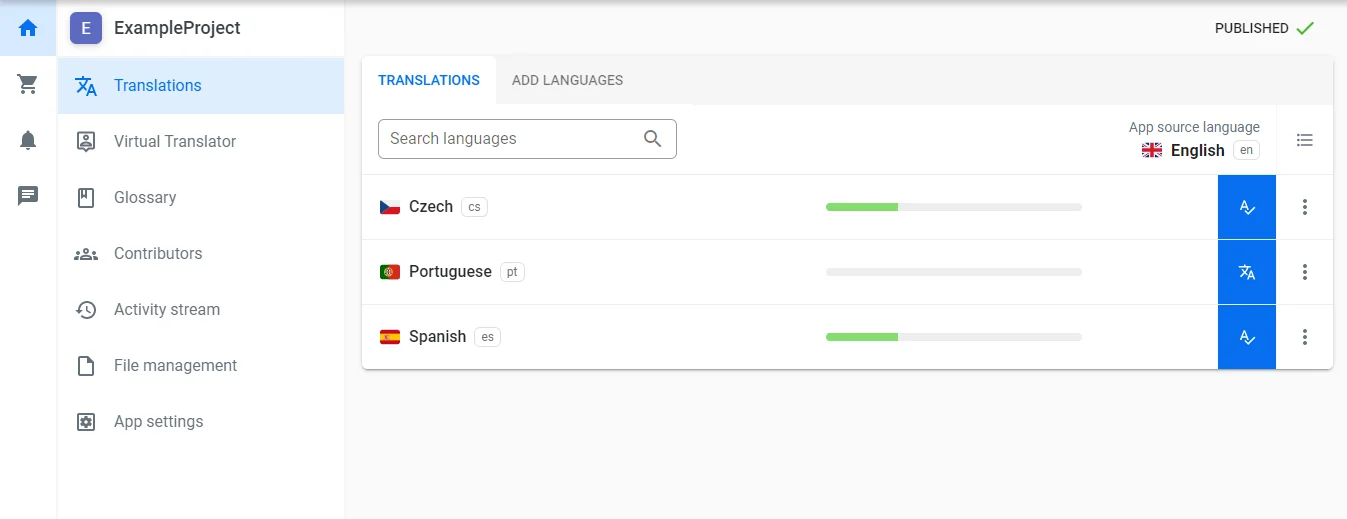
Task: Click the purple E project avatar
Action: tap(86, 28)
